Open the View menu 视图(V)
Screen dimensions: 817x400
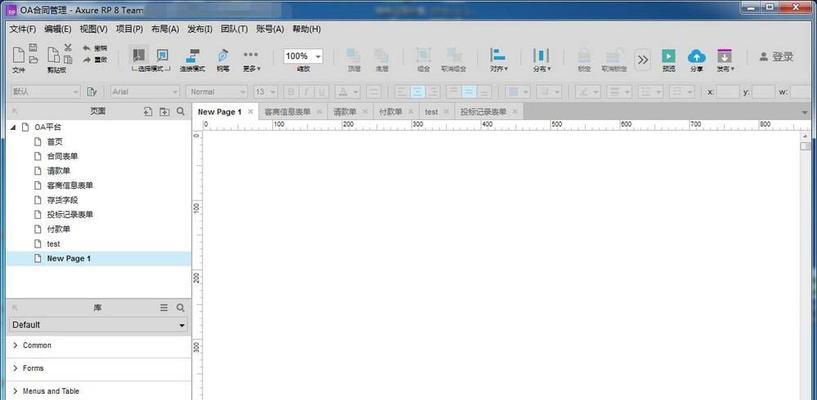click(x=93, y=29)
